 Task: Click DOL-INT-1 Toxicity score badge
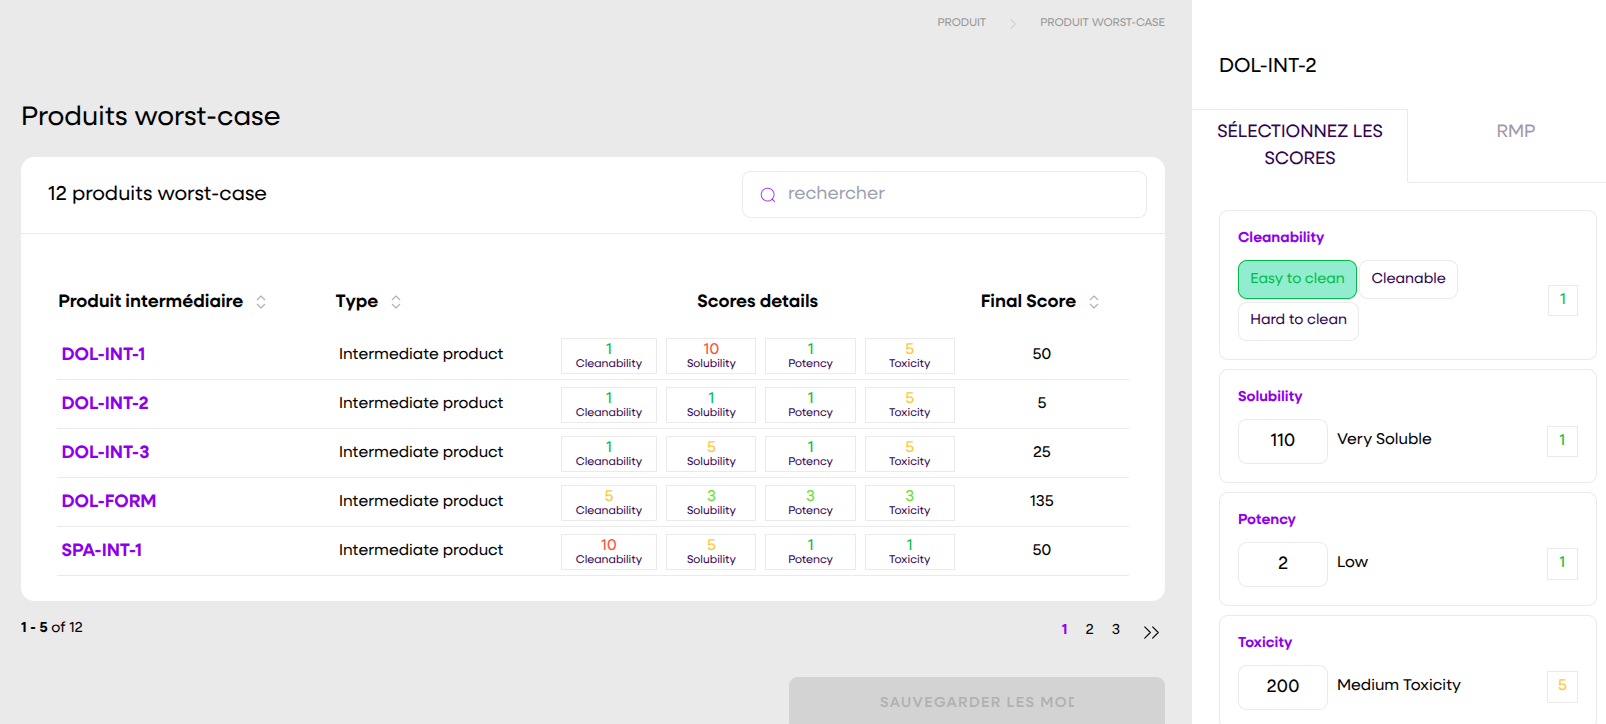(x=909, y=356)
